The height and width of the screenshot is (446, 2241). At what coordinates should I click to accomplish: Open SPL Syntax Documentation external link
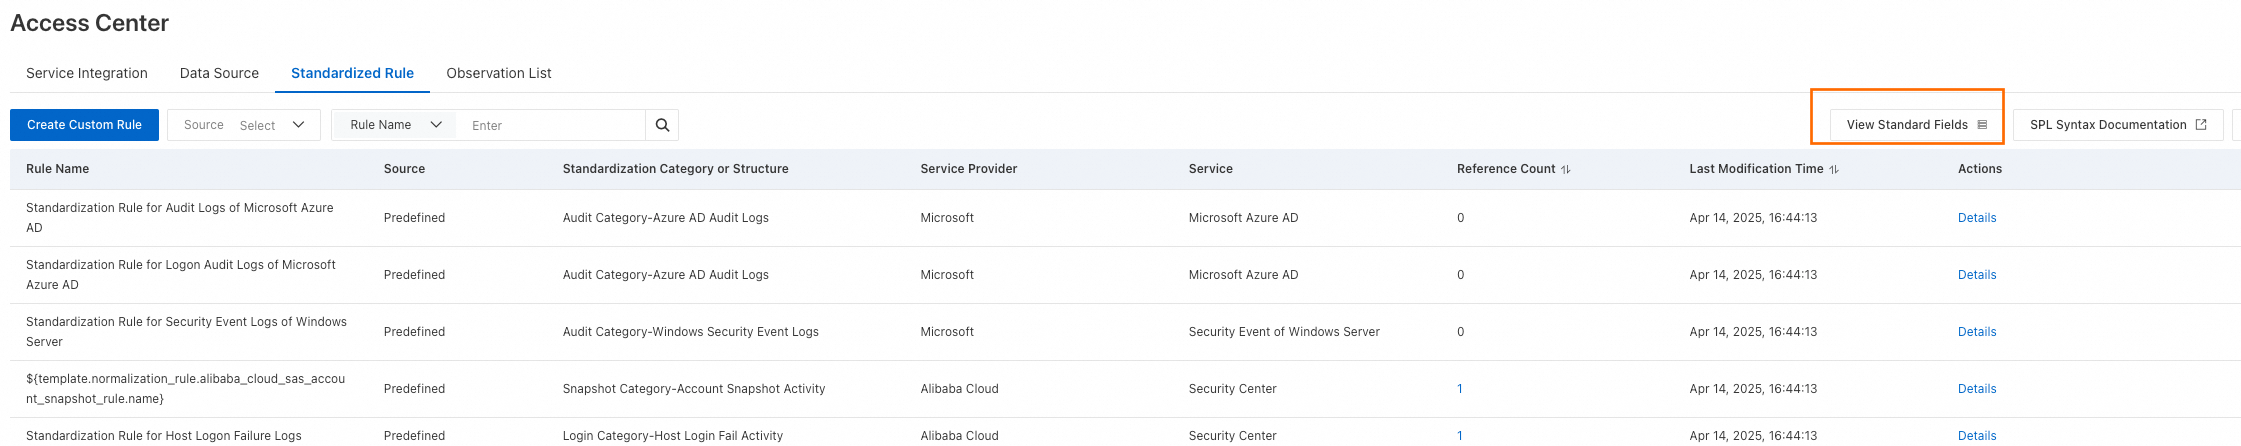point(2118,125)
